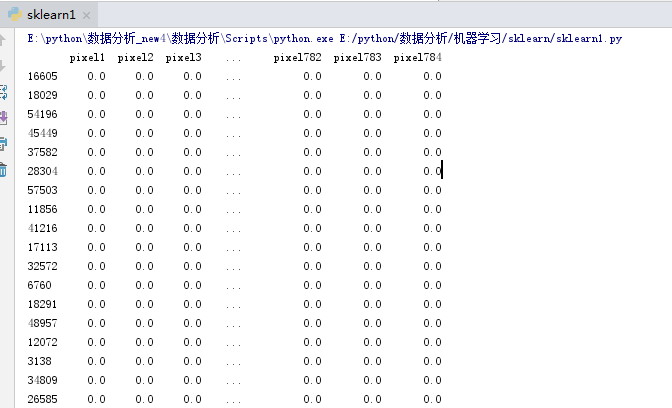The height and width of the screenshot is (408, 672).
Task: Click pixel782 value in row 45449
Action: pyautogui.click(x=312, y=133)
